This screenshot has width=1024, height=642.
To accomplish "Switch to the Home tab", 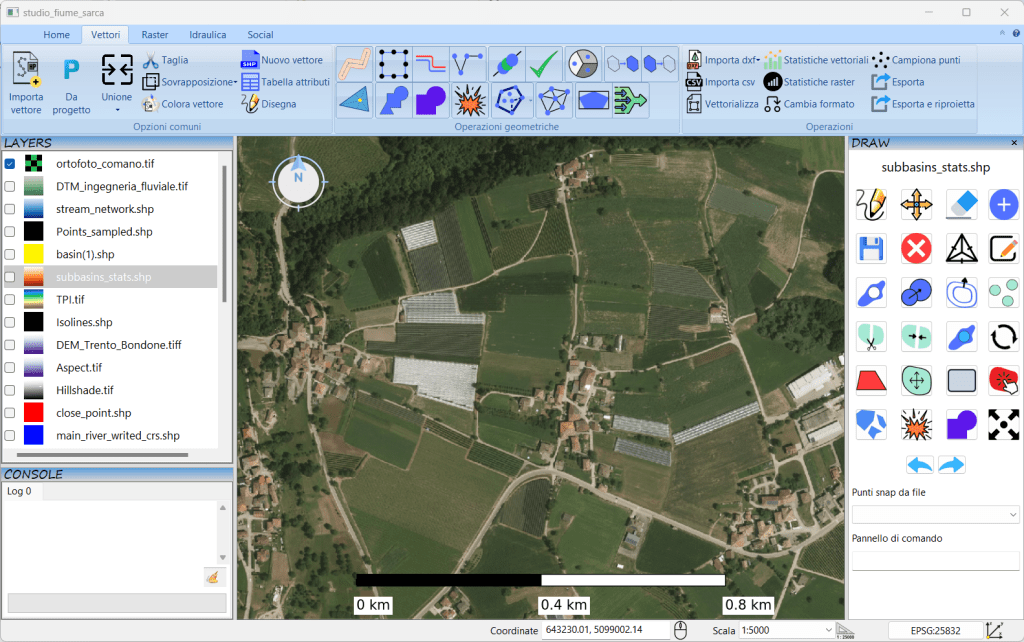I will coord(56,35).
